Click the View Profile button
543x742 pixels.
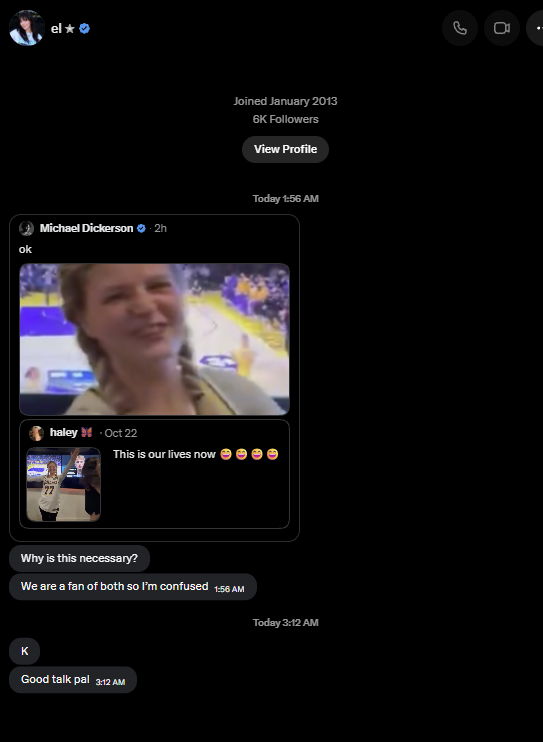[285, 149]
